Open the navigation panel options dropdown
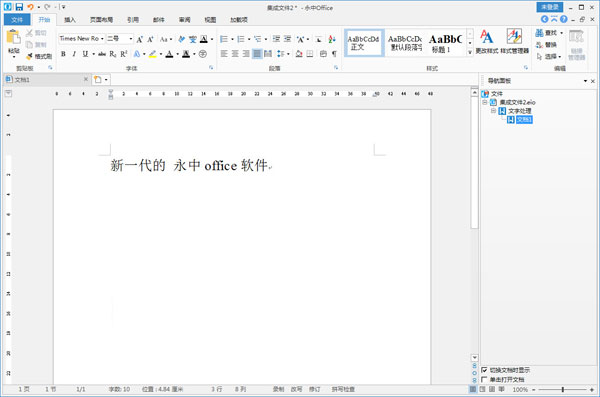Image resolution: width=600 pixels, height=397 pixels. tap(585, 81)
